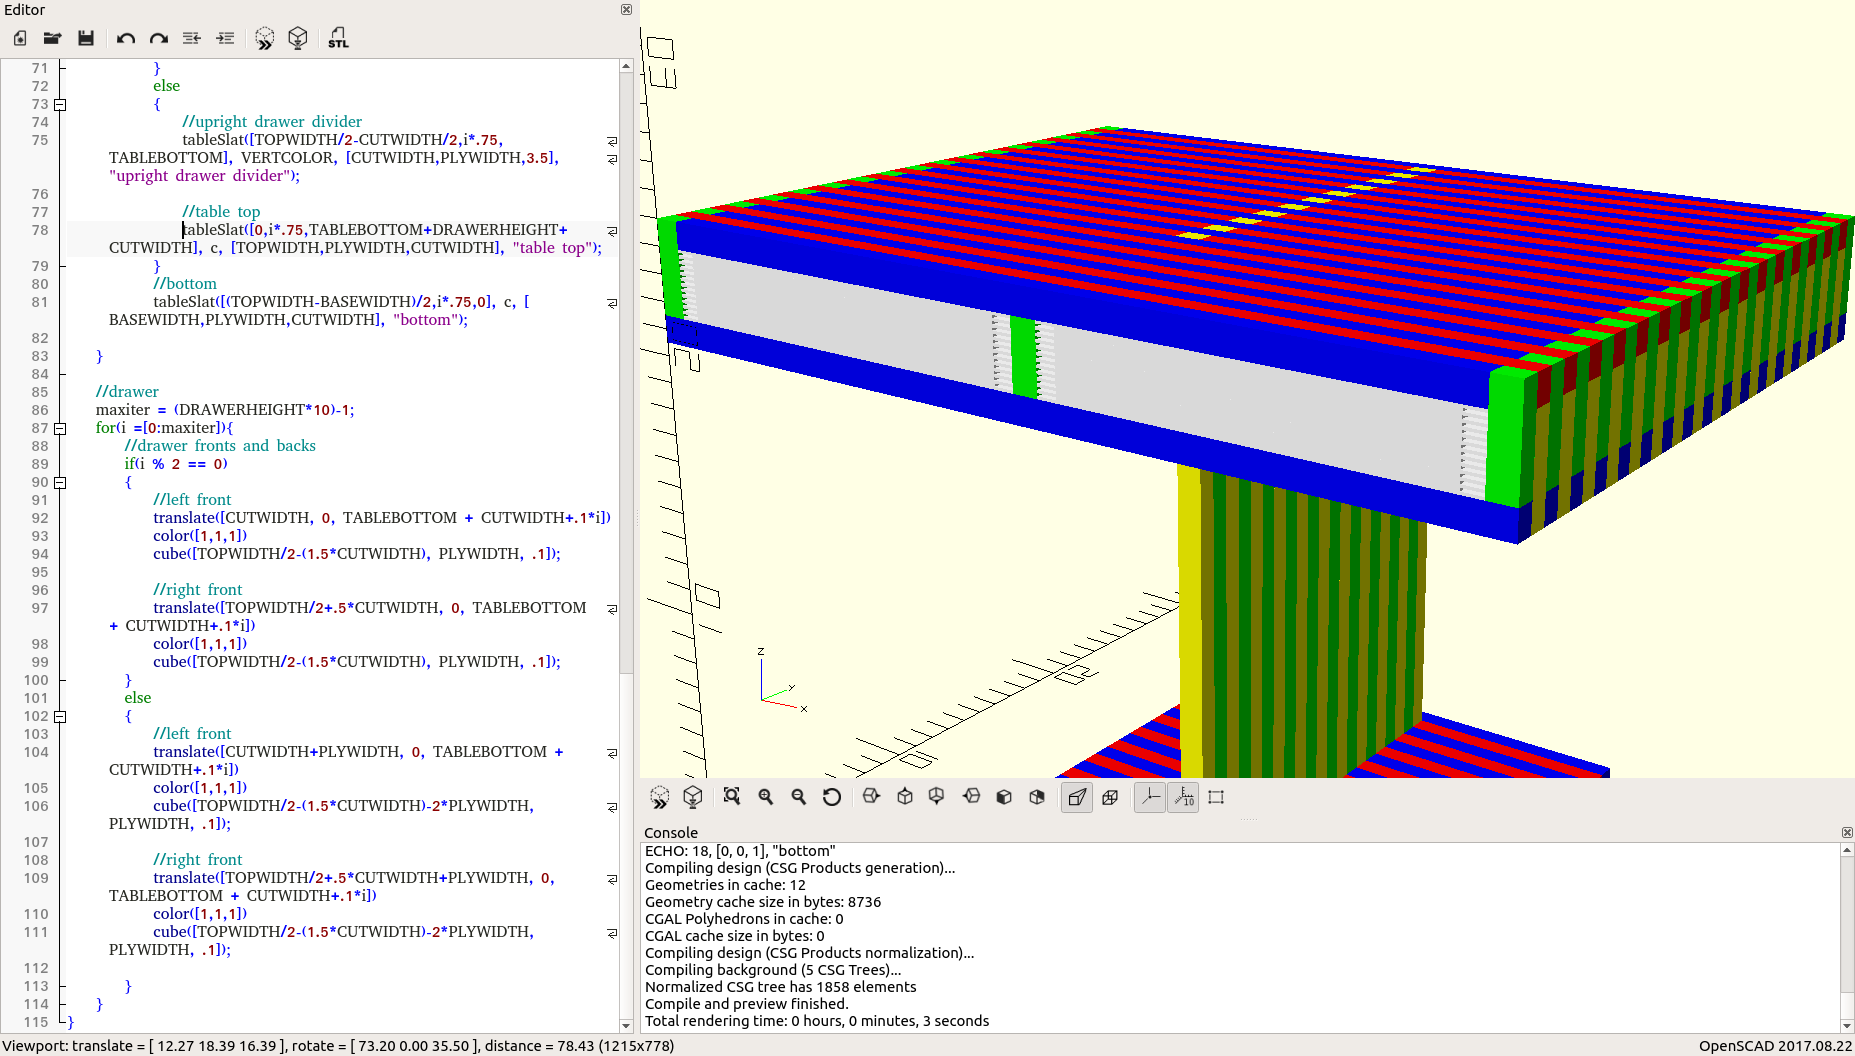Run Preview from the editor toolbar
The height and width of the screenshot is (1056, 1855).
(264, 38)
